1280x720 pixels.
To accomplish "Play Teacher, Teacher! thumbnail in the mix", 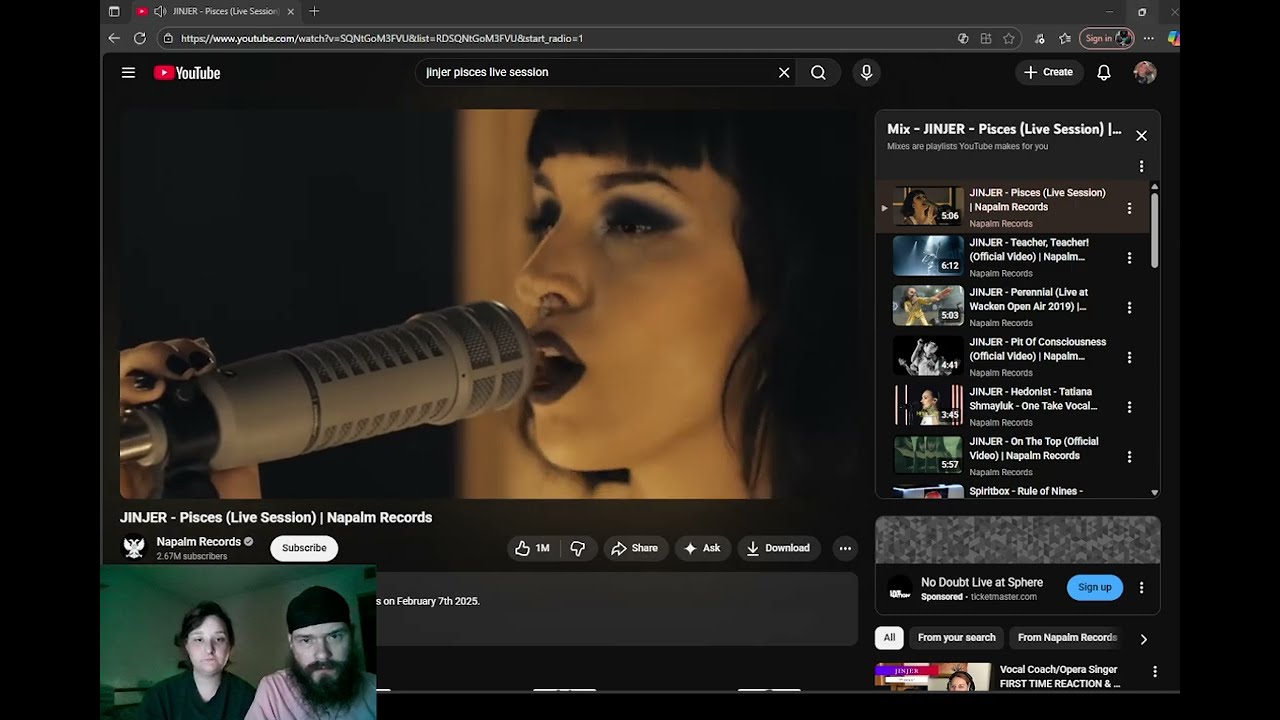I will 928,256.
